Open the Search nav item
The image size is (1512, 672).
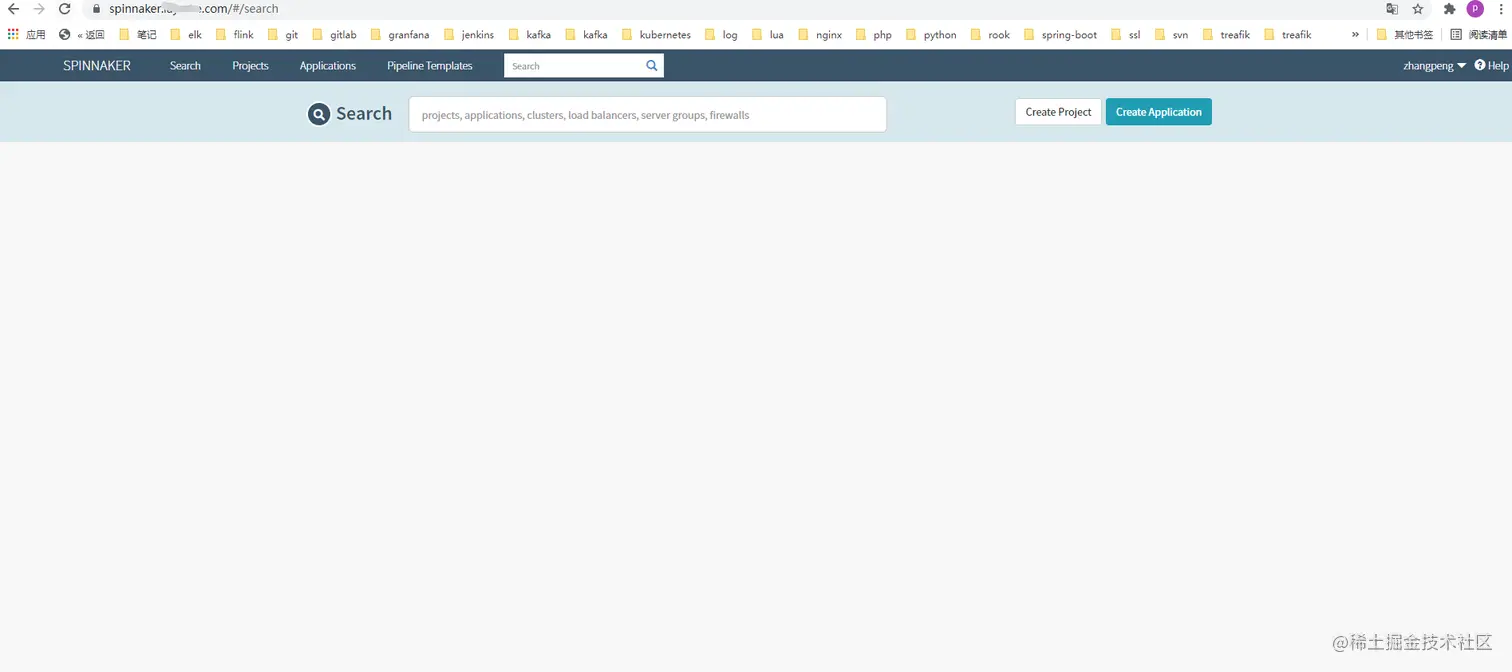click(x=185, y=66)
